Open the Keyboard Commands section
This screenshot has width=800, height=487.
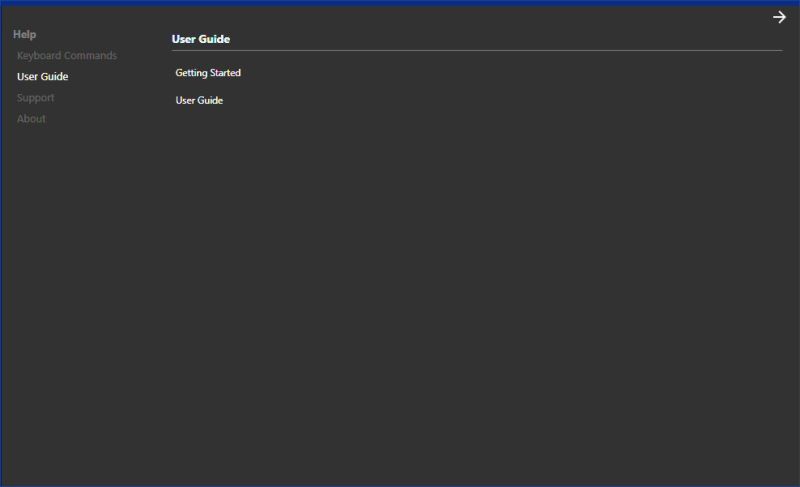66,56
